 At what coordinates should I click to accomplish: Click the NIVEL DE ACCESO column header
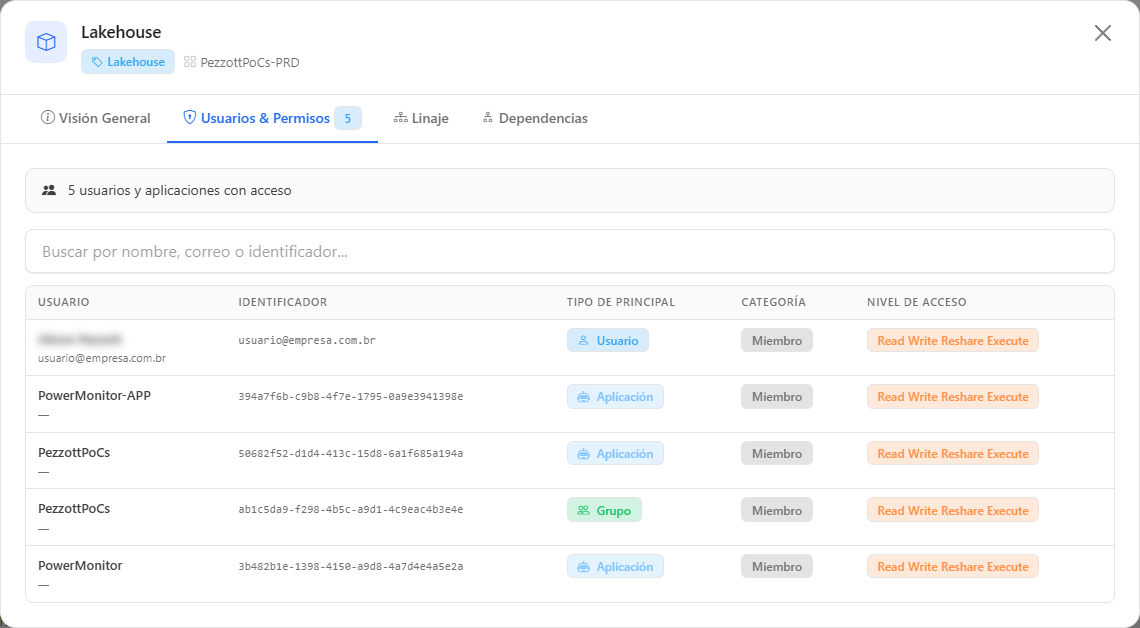[x=917, y=302]
